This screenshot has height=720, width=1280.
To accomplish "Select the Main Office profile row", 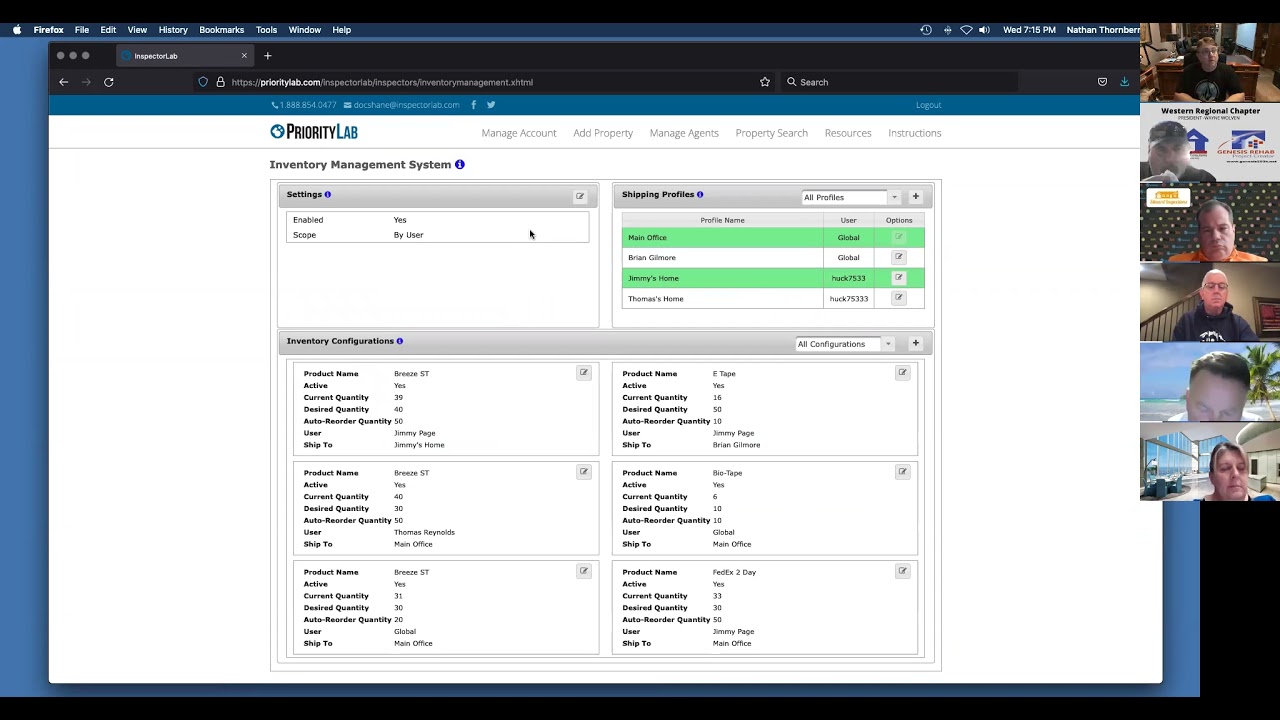I will (773, 237).
